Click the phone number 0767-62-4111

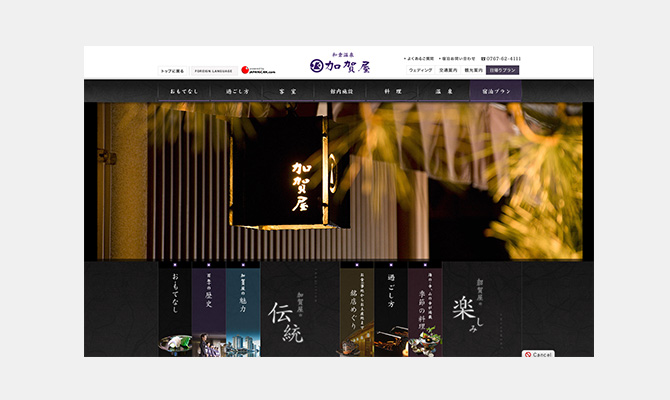[504, 59]
